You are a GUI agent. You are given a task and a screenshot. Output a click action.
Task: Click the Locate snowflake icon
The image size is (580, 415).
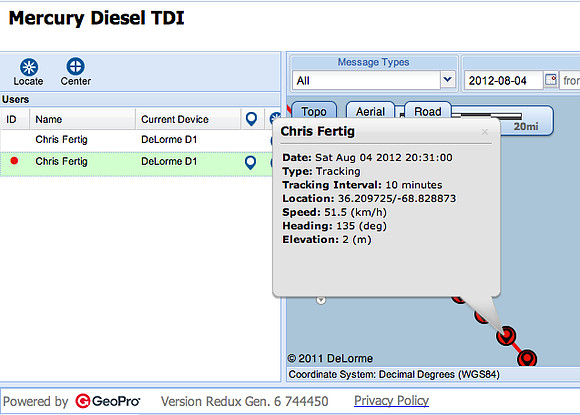(29, 67)
